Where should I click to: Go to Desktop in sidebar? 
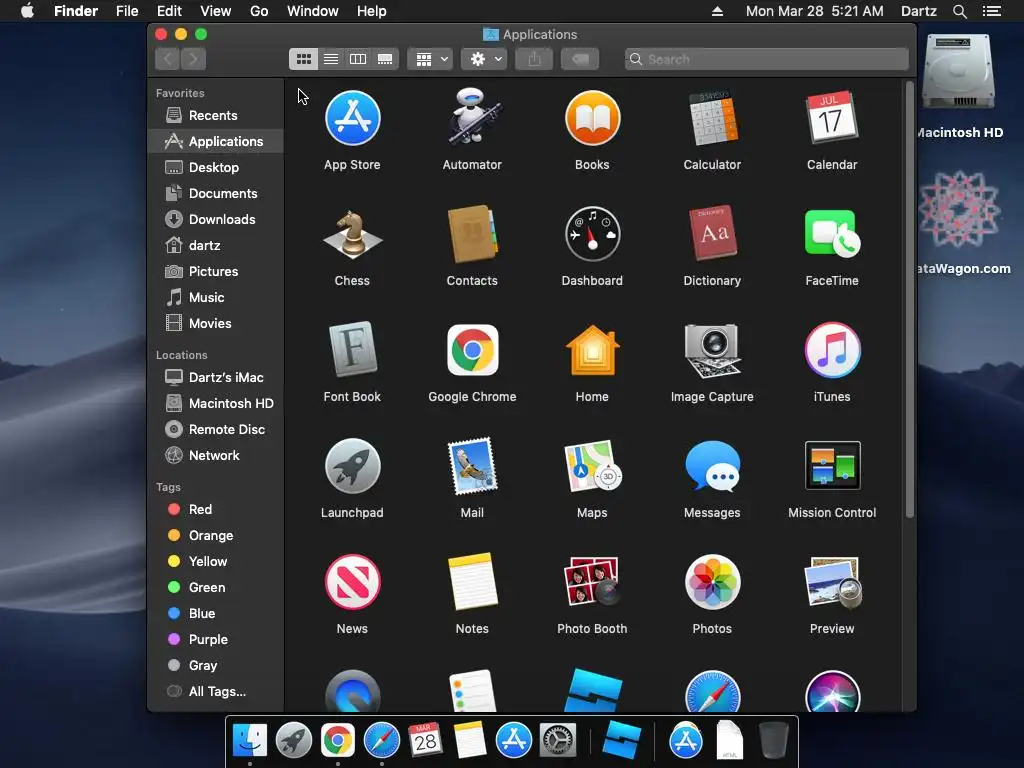[x=216, y=167]
